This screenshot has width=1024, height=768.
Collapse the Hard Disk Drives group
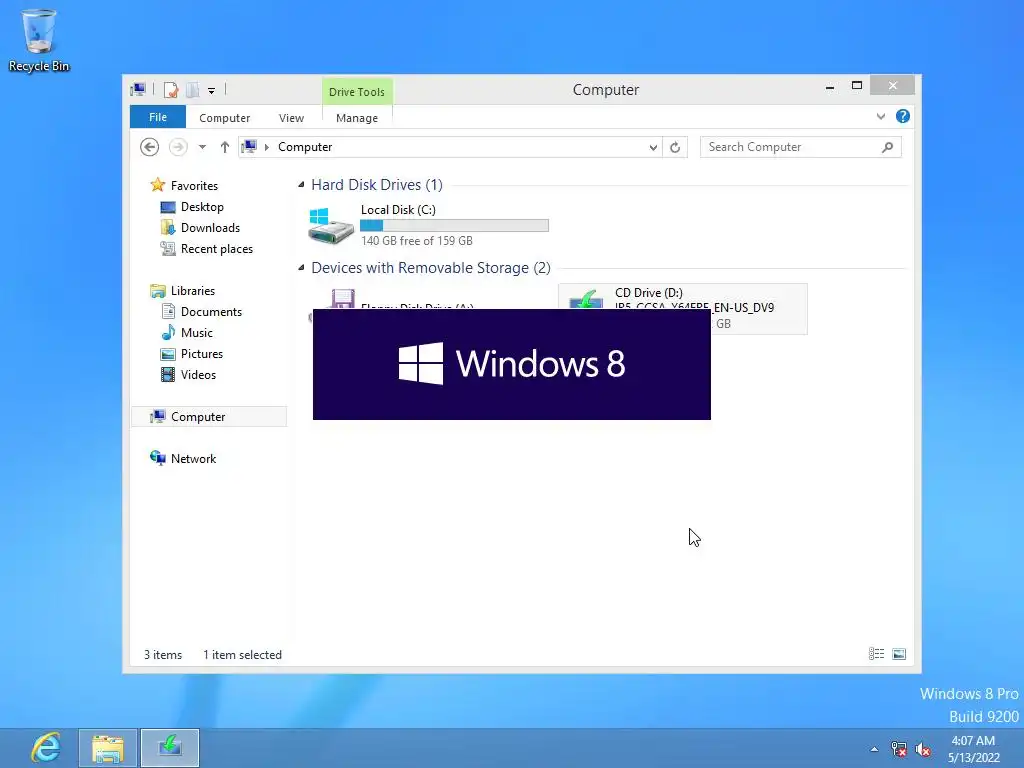coord(301,185)
